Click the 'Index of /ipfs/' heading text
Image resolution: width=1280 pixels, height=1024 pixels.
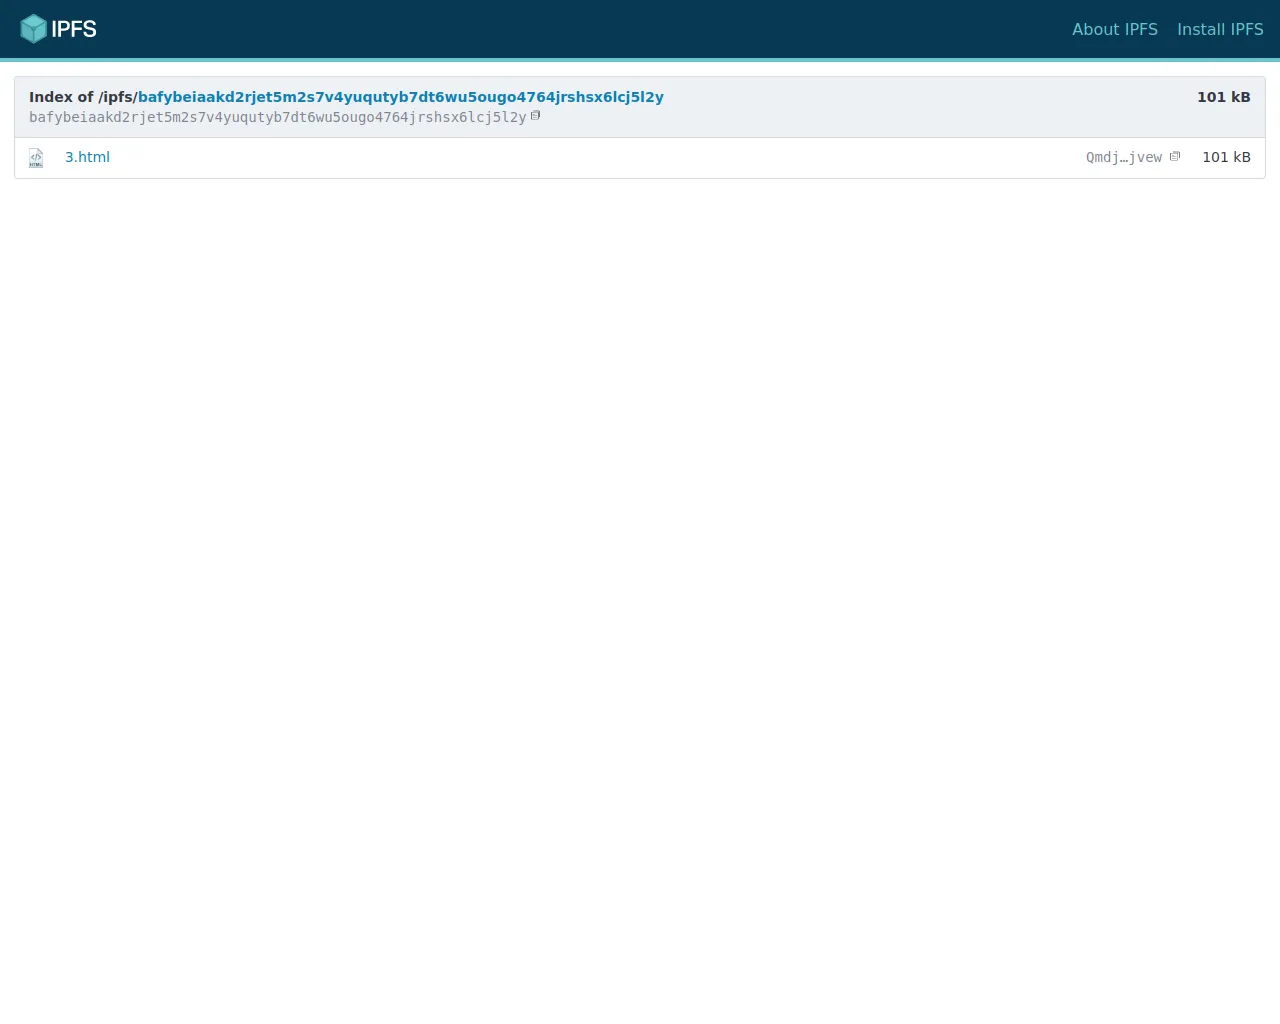point(83,97)
